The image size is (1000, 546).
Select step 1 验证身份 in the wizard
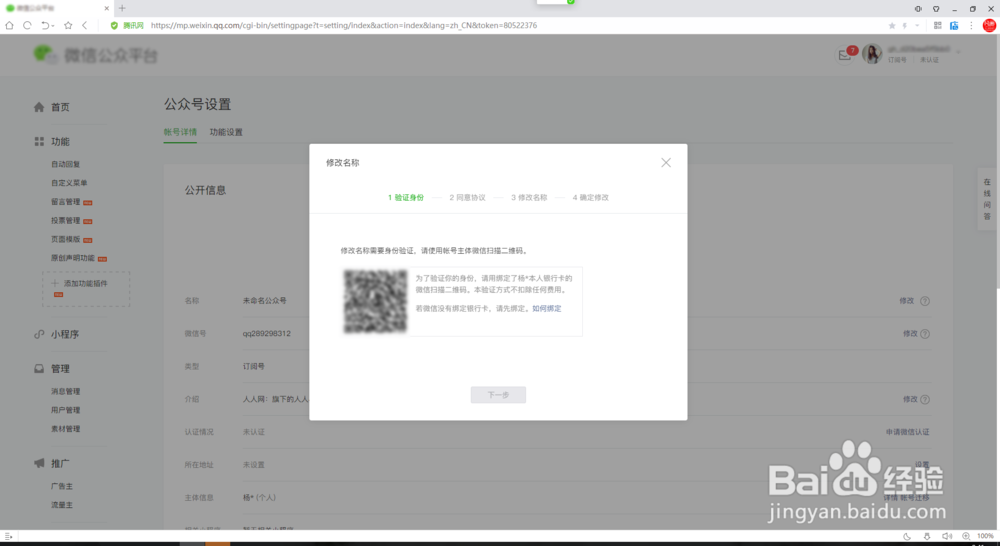click(x=406, y=198)
